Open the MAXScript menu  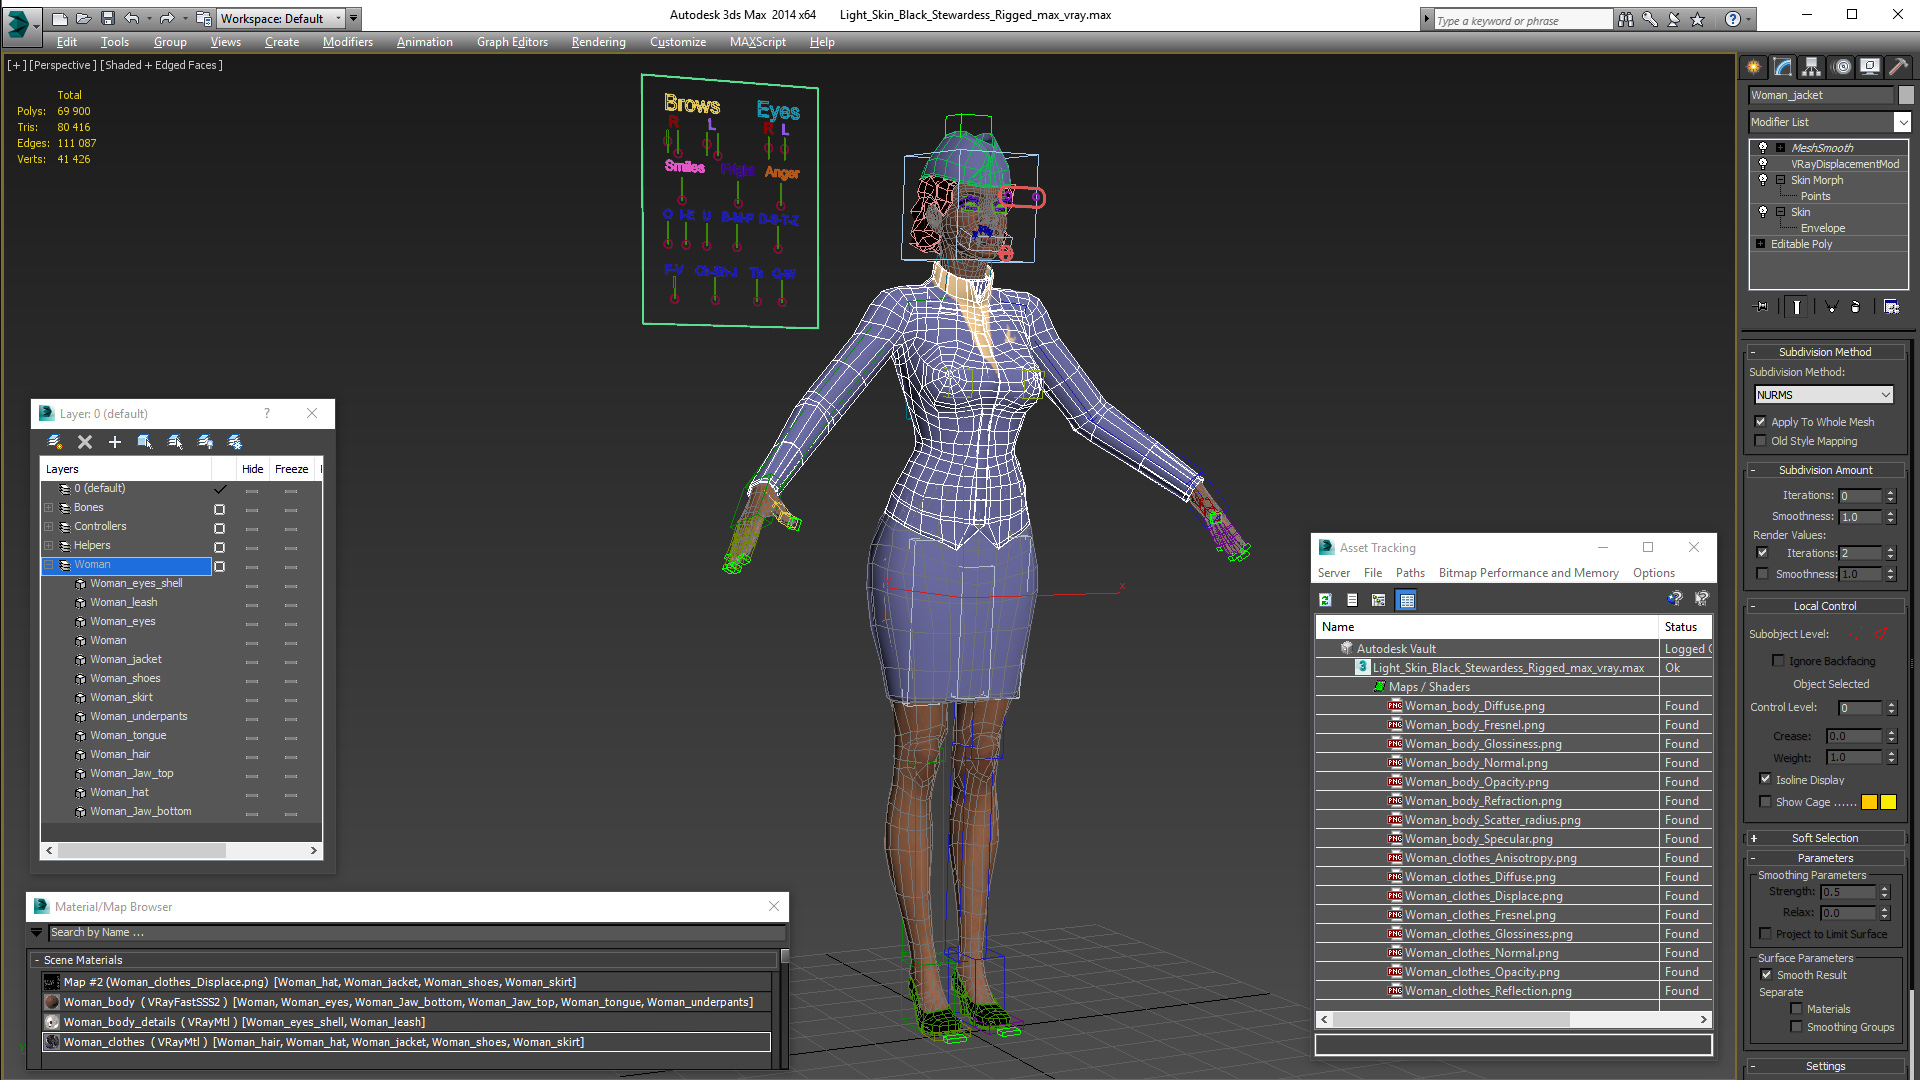[x=757, y=42]
